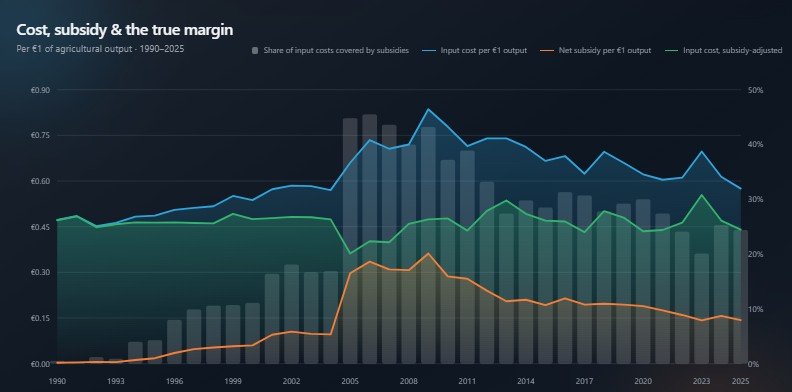The height and width of the screenshot is (392, 792).
Task: Click the €0.90 left axis label
Action: point(40,90)
